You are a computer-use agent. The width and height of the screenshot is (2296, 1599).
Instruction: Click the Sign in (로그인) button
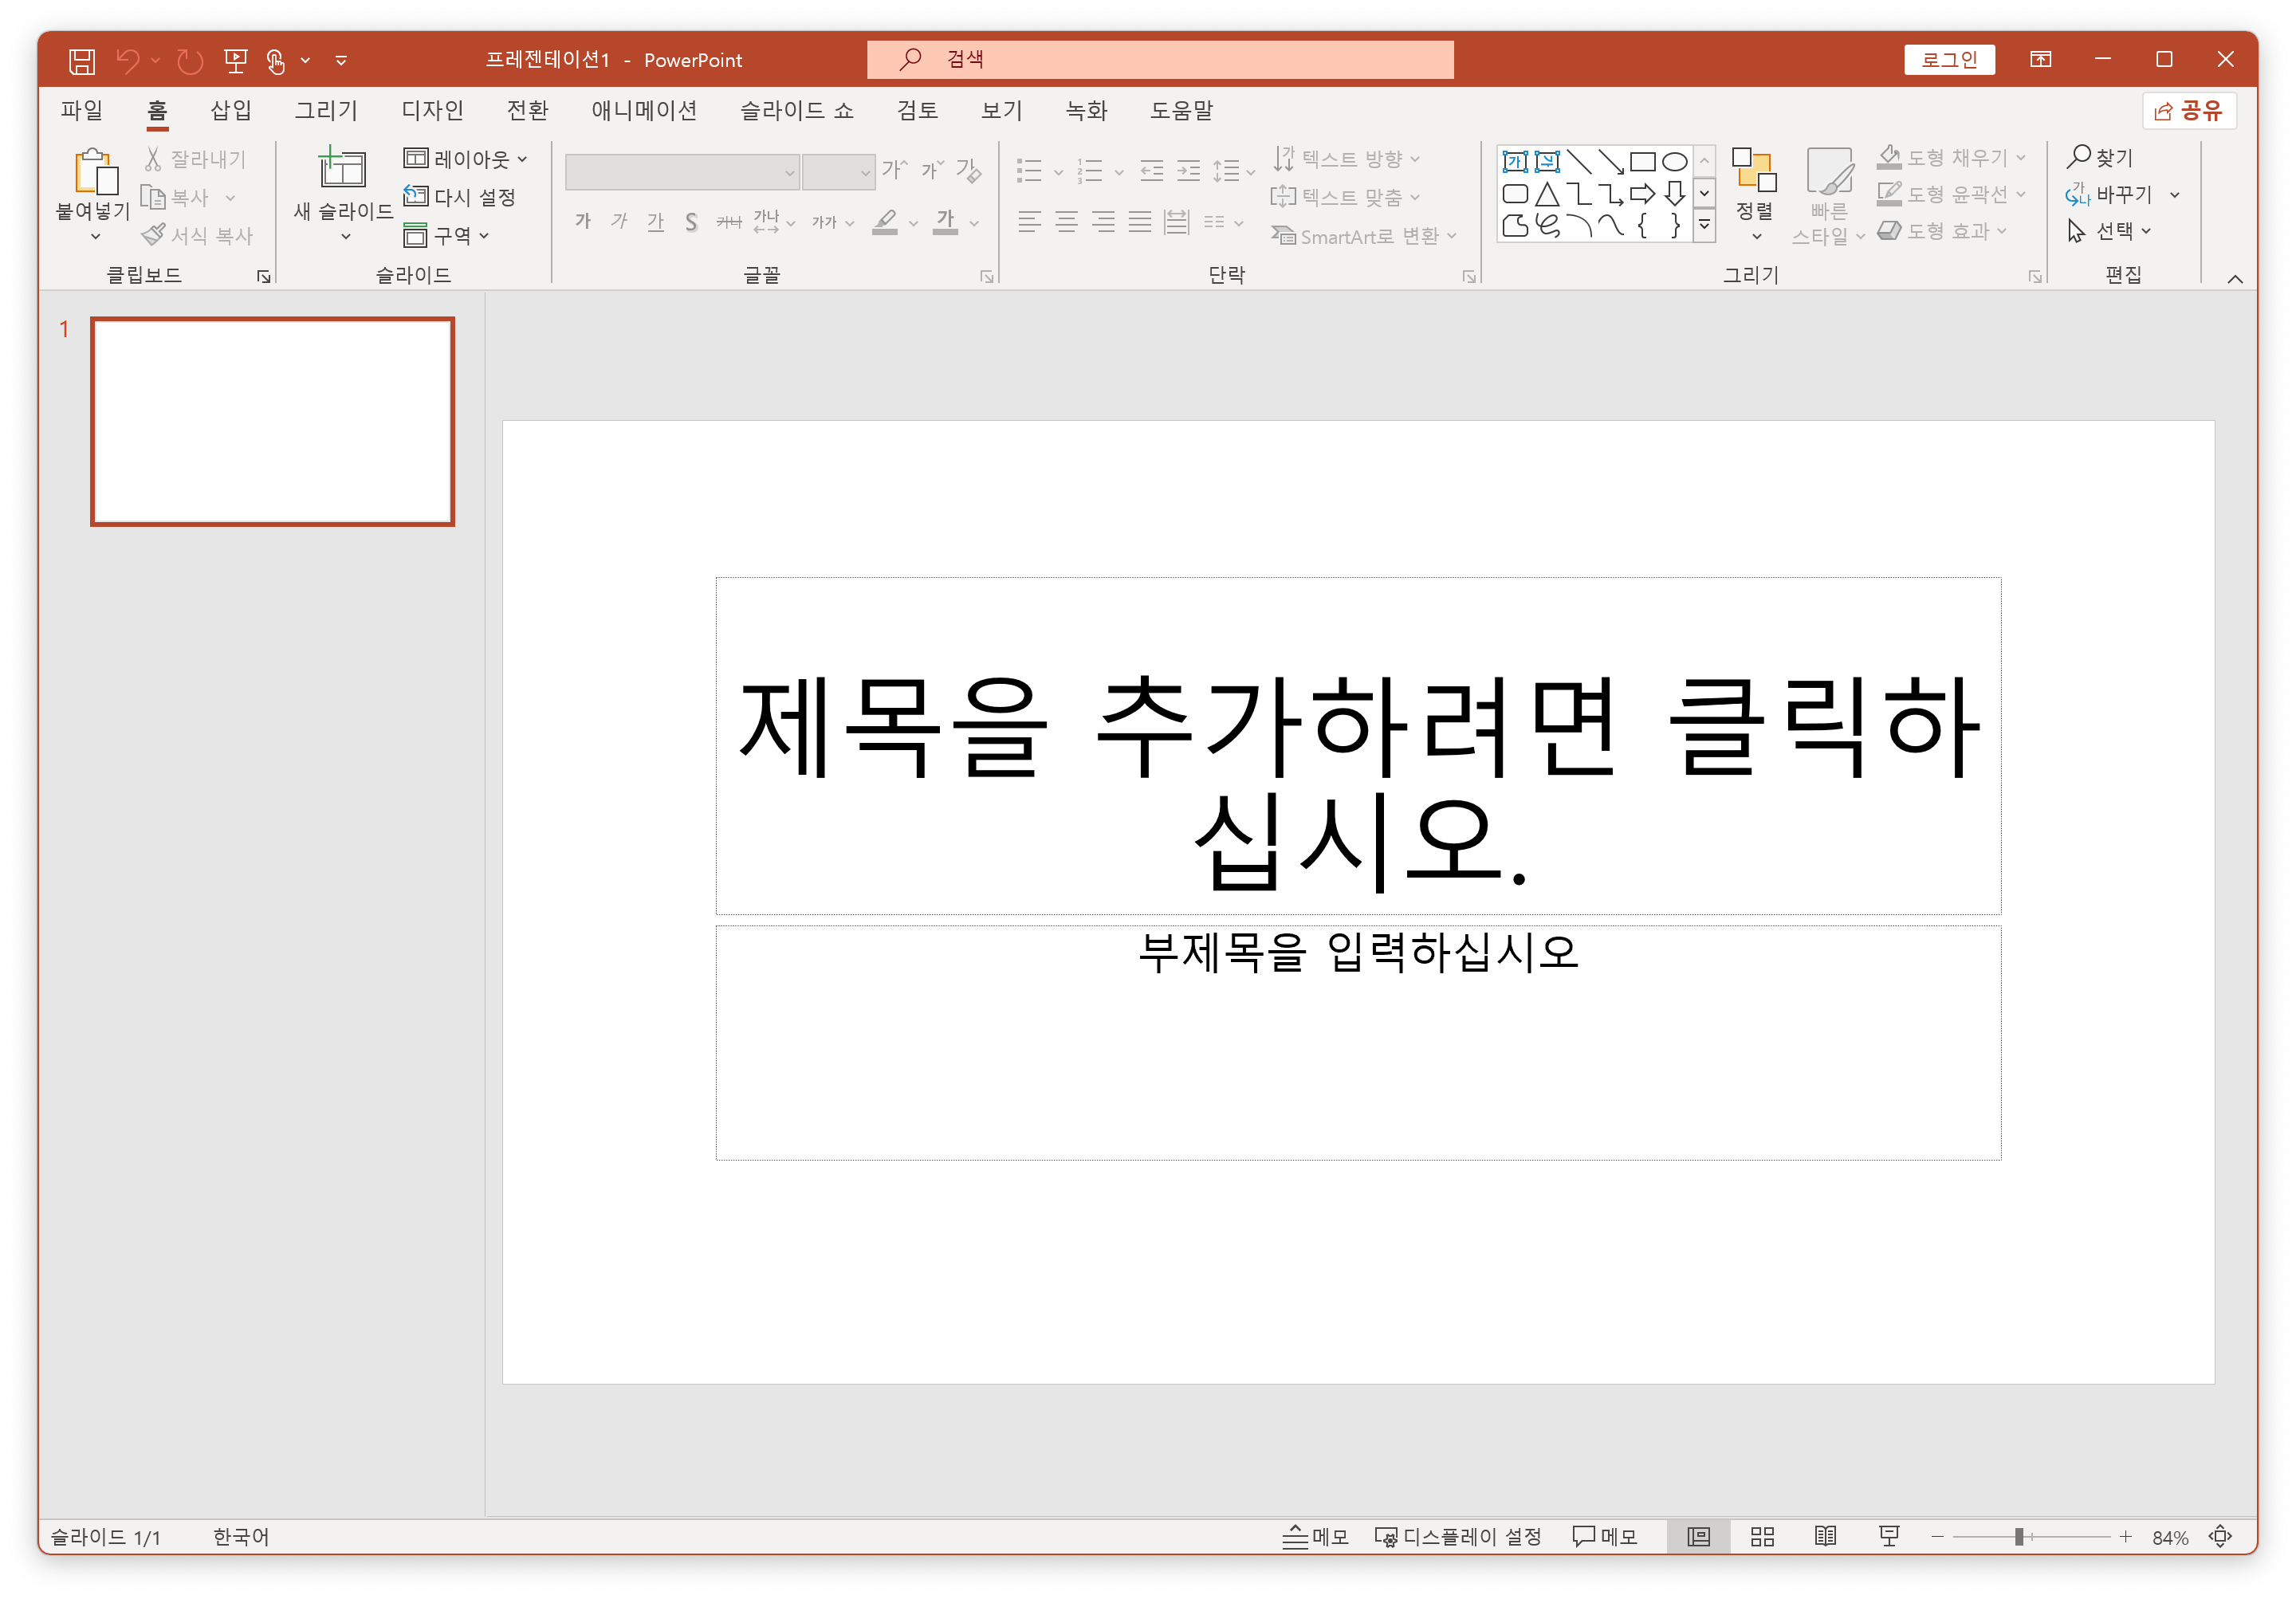1948,60
